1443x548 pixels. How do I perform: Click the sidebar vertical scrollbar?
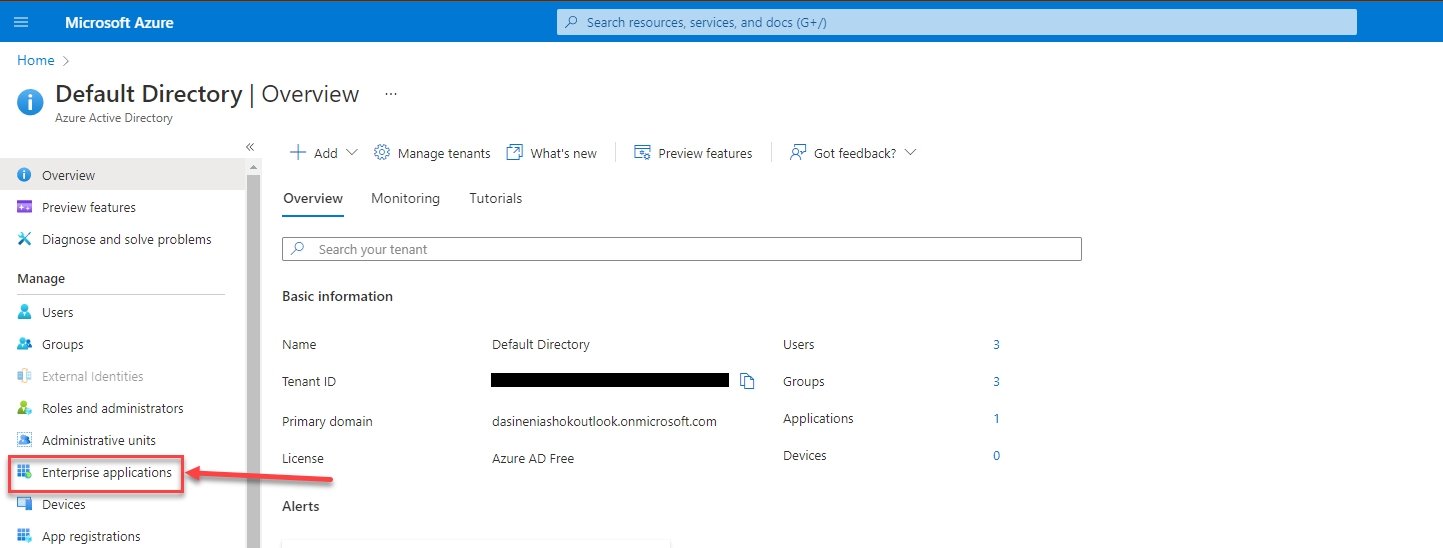click(254, 360)
